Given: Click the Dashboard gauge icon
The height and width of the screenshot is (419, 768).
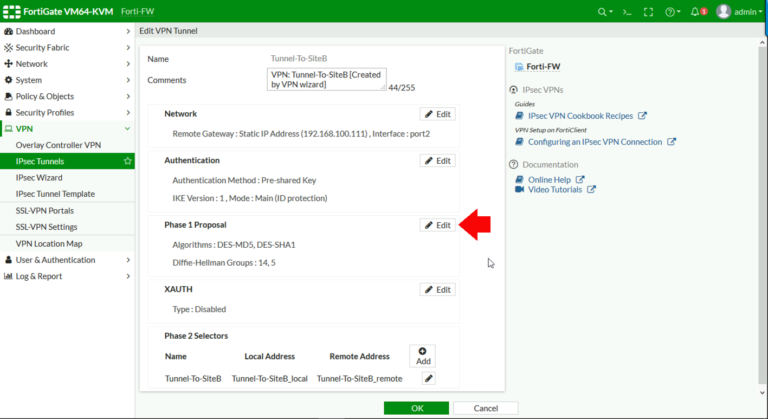Looking at the screenshot, I should click(x=8, y=31).
